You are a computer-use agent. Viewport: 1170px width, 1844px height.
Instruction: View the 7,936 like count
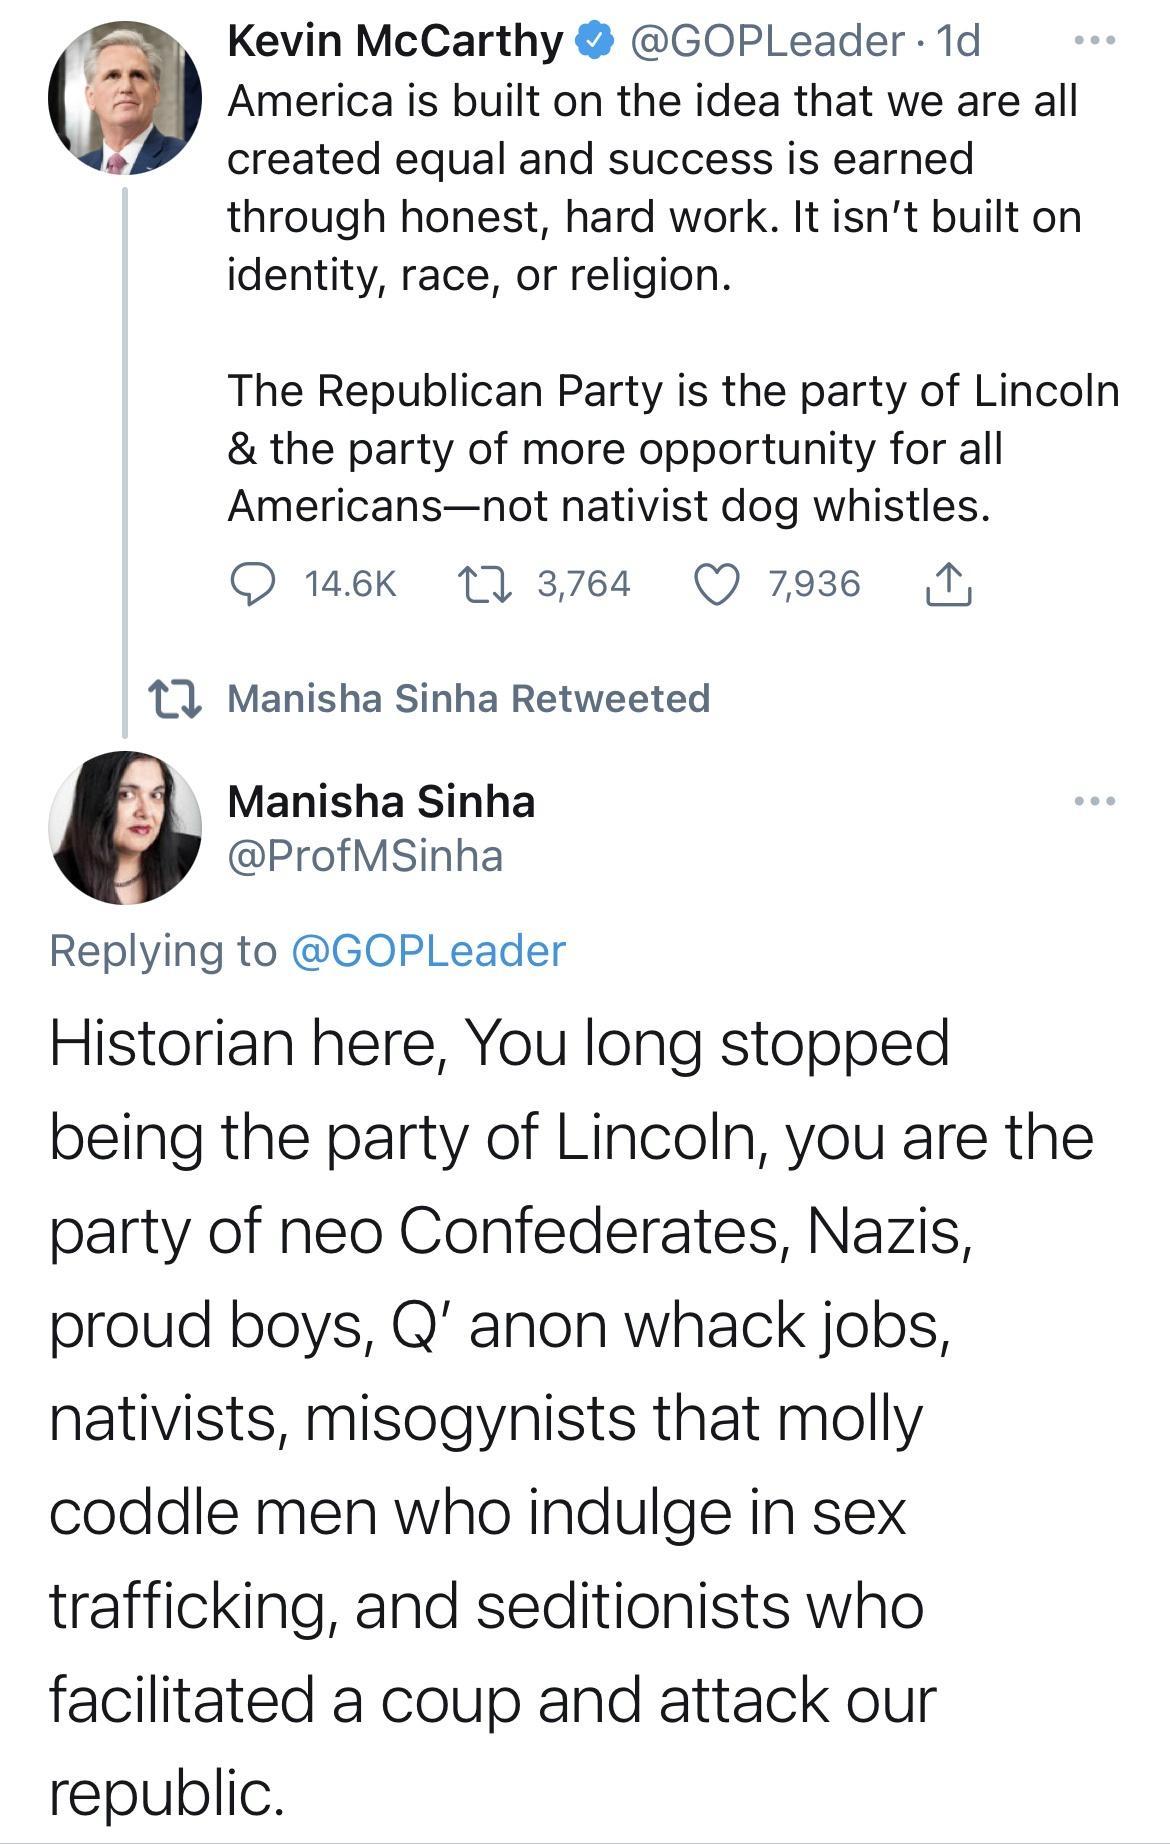pos(814,584)
